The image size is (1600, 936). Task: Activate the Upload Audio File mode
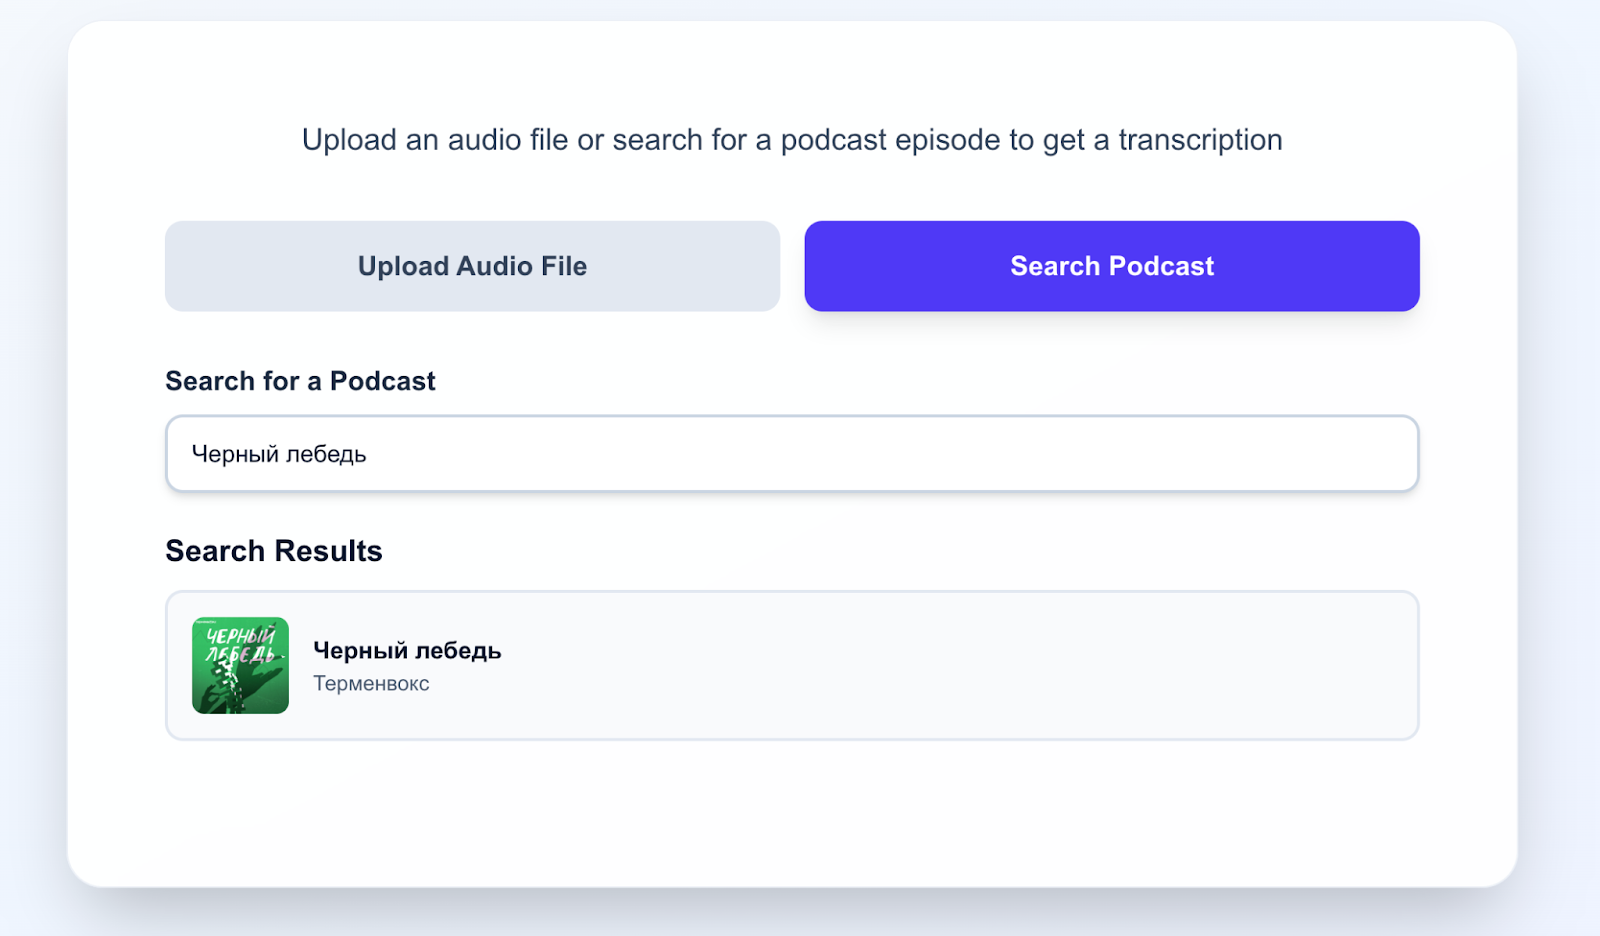[472, 266]
